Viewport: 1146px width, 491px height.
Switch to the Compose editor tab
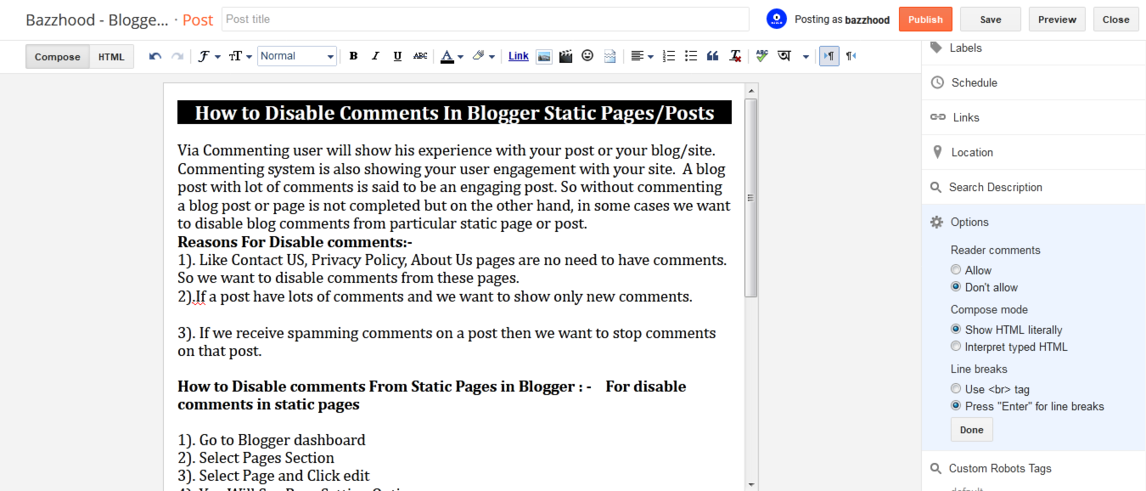tap(58, 57)
